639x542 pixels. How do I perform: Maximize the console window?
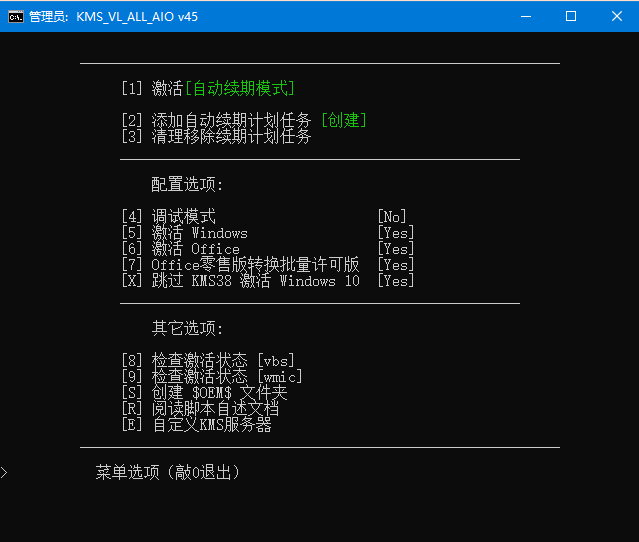click(x=571, y=16)
